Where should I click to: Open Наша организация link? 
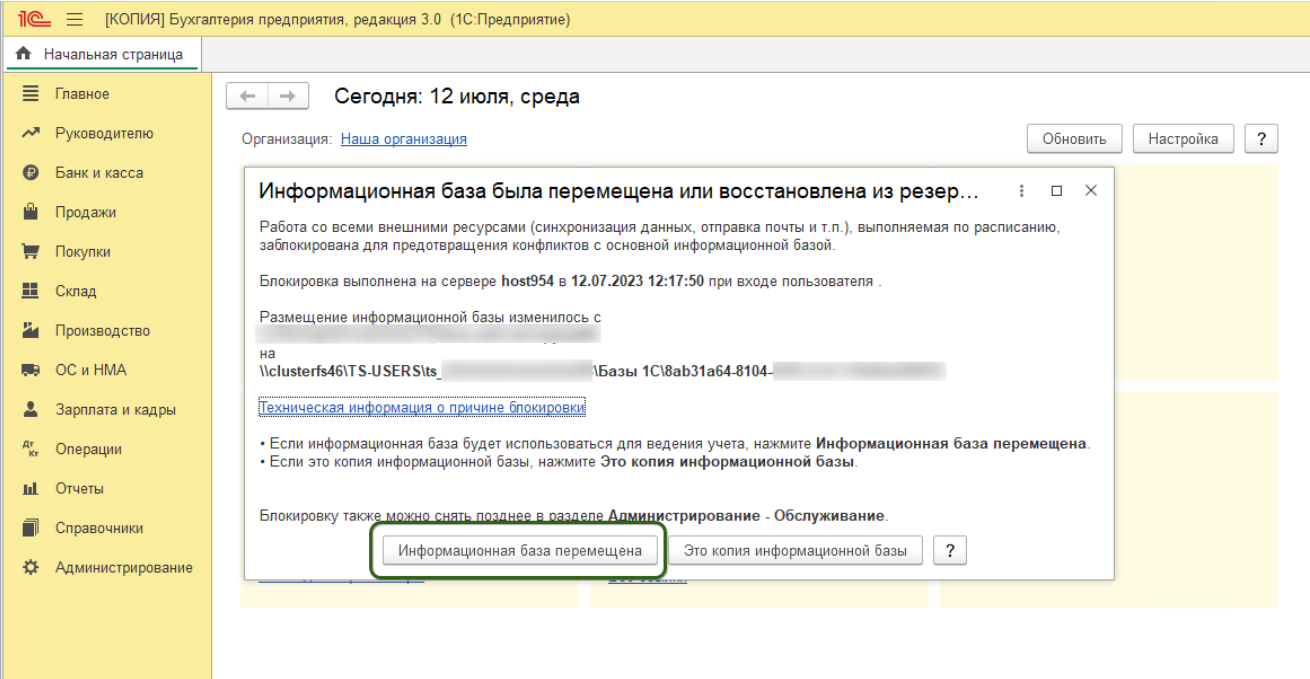pos(404,139)
